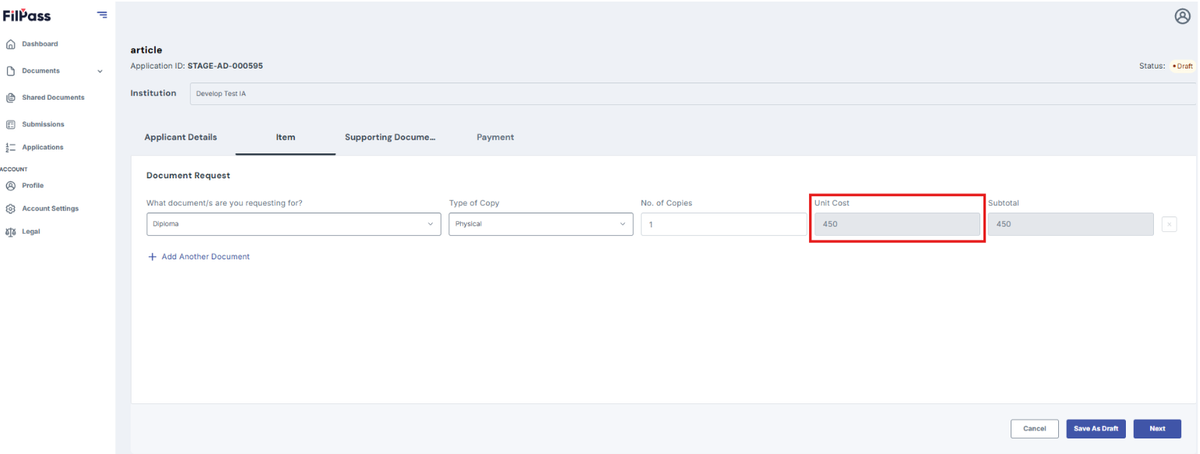Collapse sidebar with the hamburger menu icon
The image size is (1200, 454).
[x=102, y=15]
